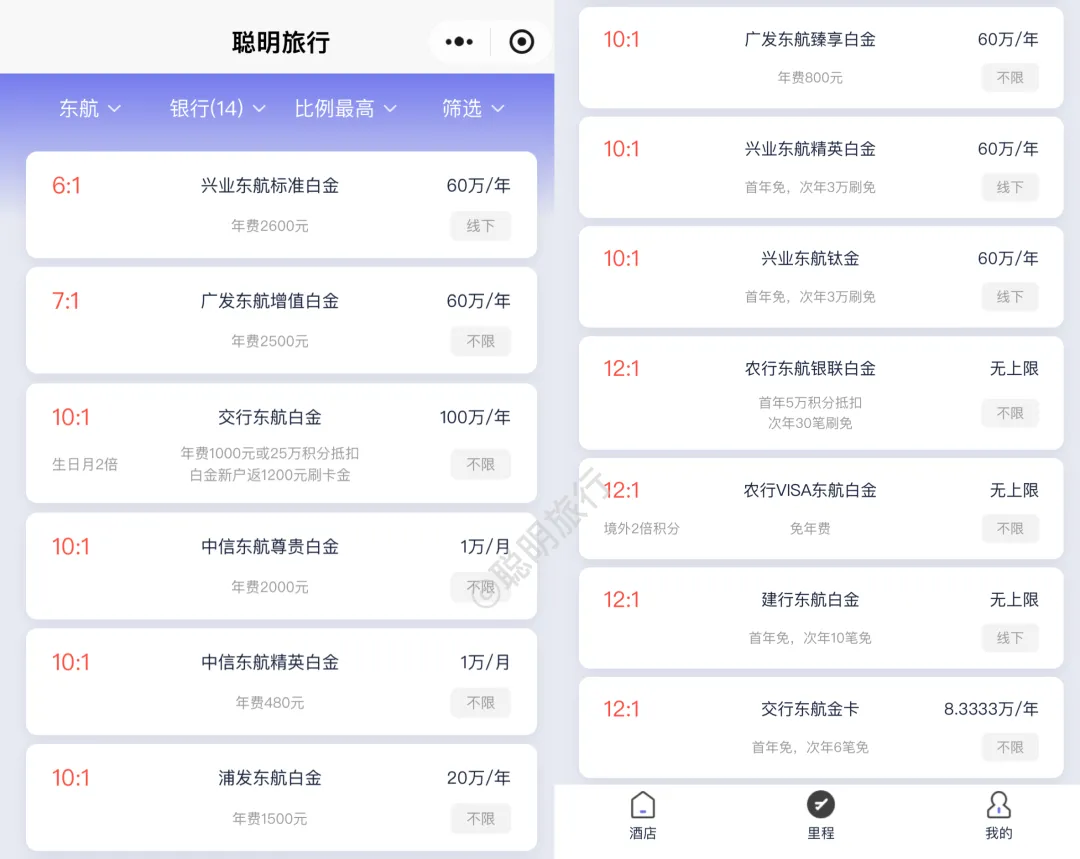Tap 线下 tag on 兴业东航钛金 card
Viewport: 1080px width, 859px height.
click(1010, 297)
